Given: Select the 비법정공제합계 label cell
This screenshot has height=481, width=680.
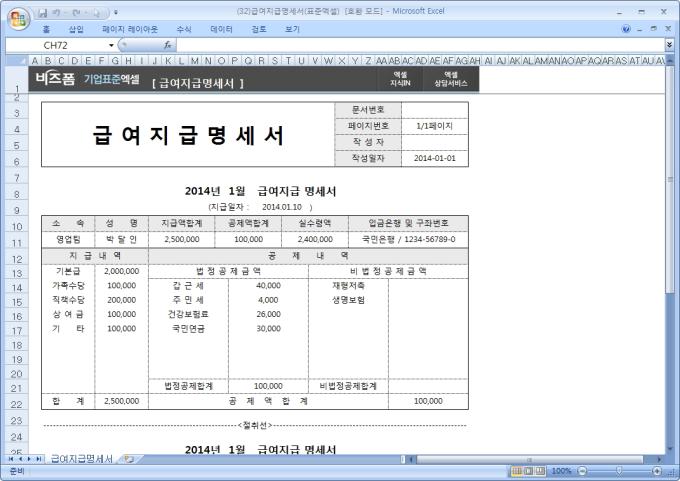Looking at the screenshot, I should point(348,386).
